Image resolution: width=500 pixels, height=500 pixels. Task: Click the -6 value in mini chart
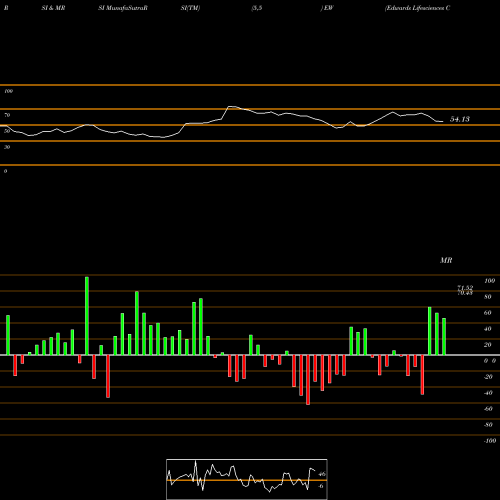(x=321, y=486)
